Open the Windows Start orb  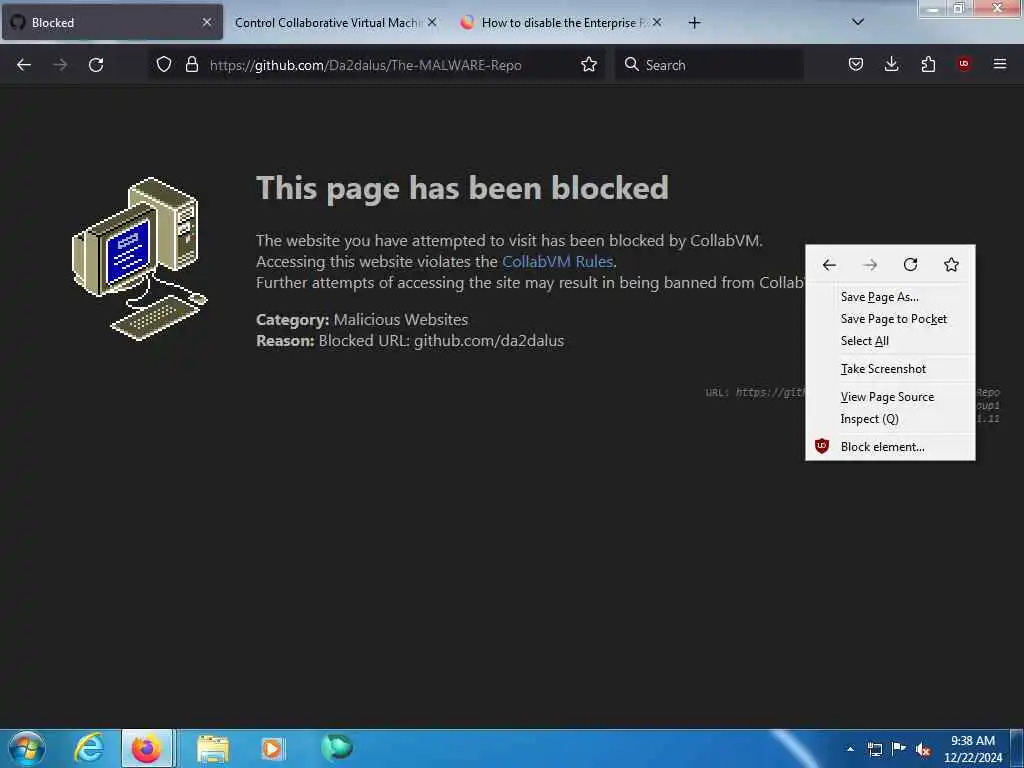point(27,748)
